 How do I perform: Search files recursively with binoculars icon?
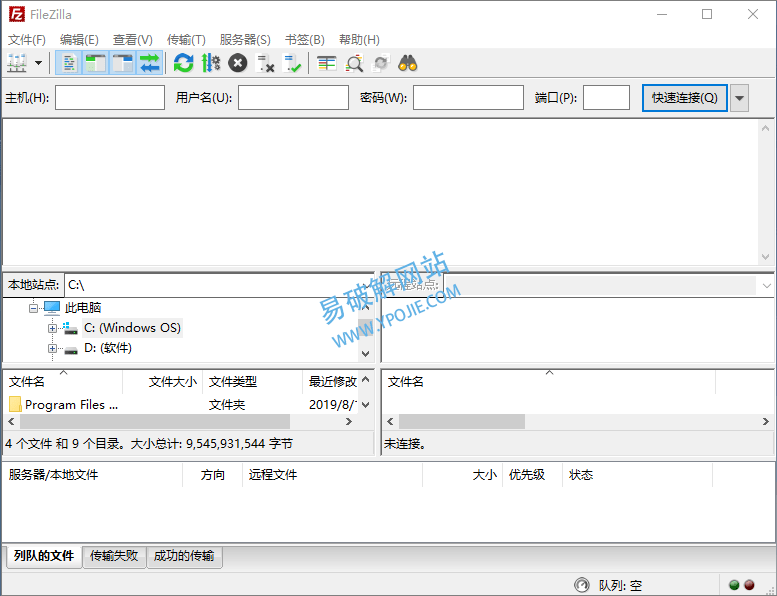(408, 63)
